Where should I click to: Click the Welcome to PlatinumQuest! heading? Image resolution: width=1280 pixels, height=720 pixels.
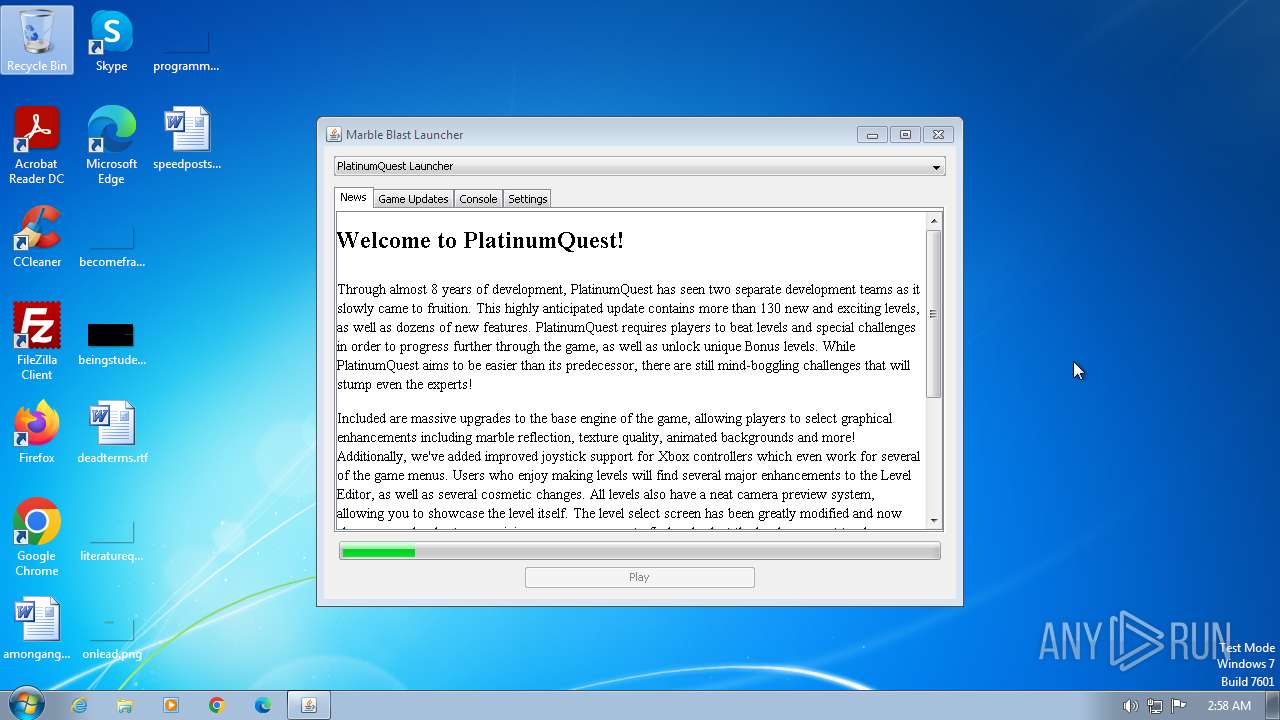pyautogui.click(x=480, y=240)
